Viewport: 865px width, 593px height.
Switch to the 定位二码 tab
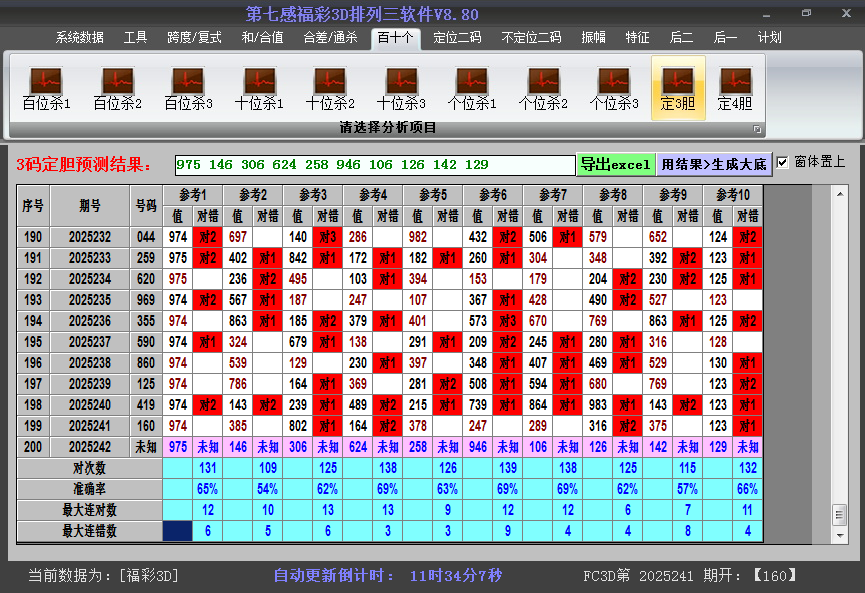coord(457,38)
